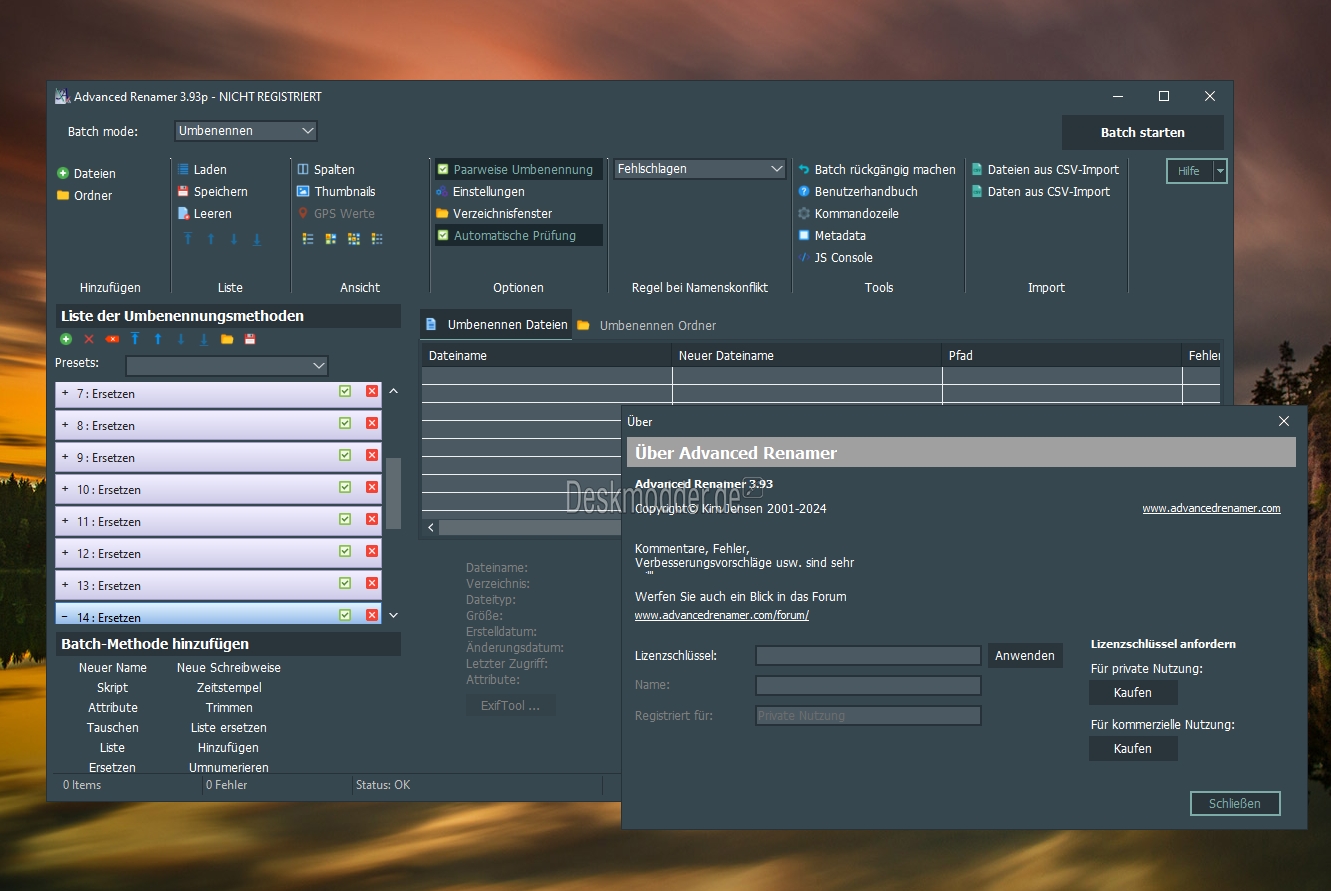Screen dimensions: 1331x891
Task: Collapse method 14 : Ersetzen
Action: [x=65, y=617]
